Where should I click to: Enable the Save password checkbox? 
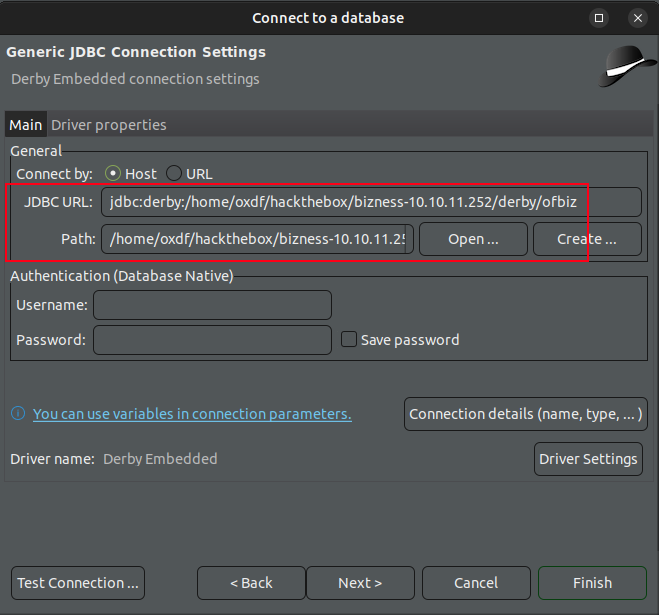349,339
